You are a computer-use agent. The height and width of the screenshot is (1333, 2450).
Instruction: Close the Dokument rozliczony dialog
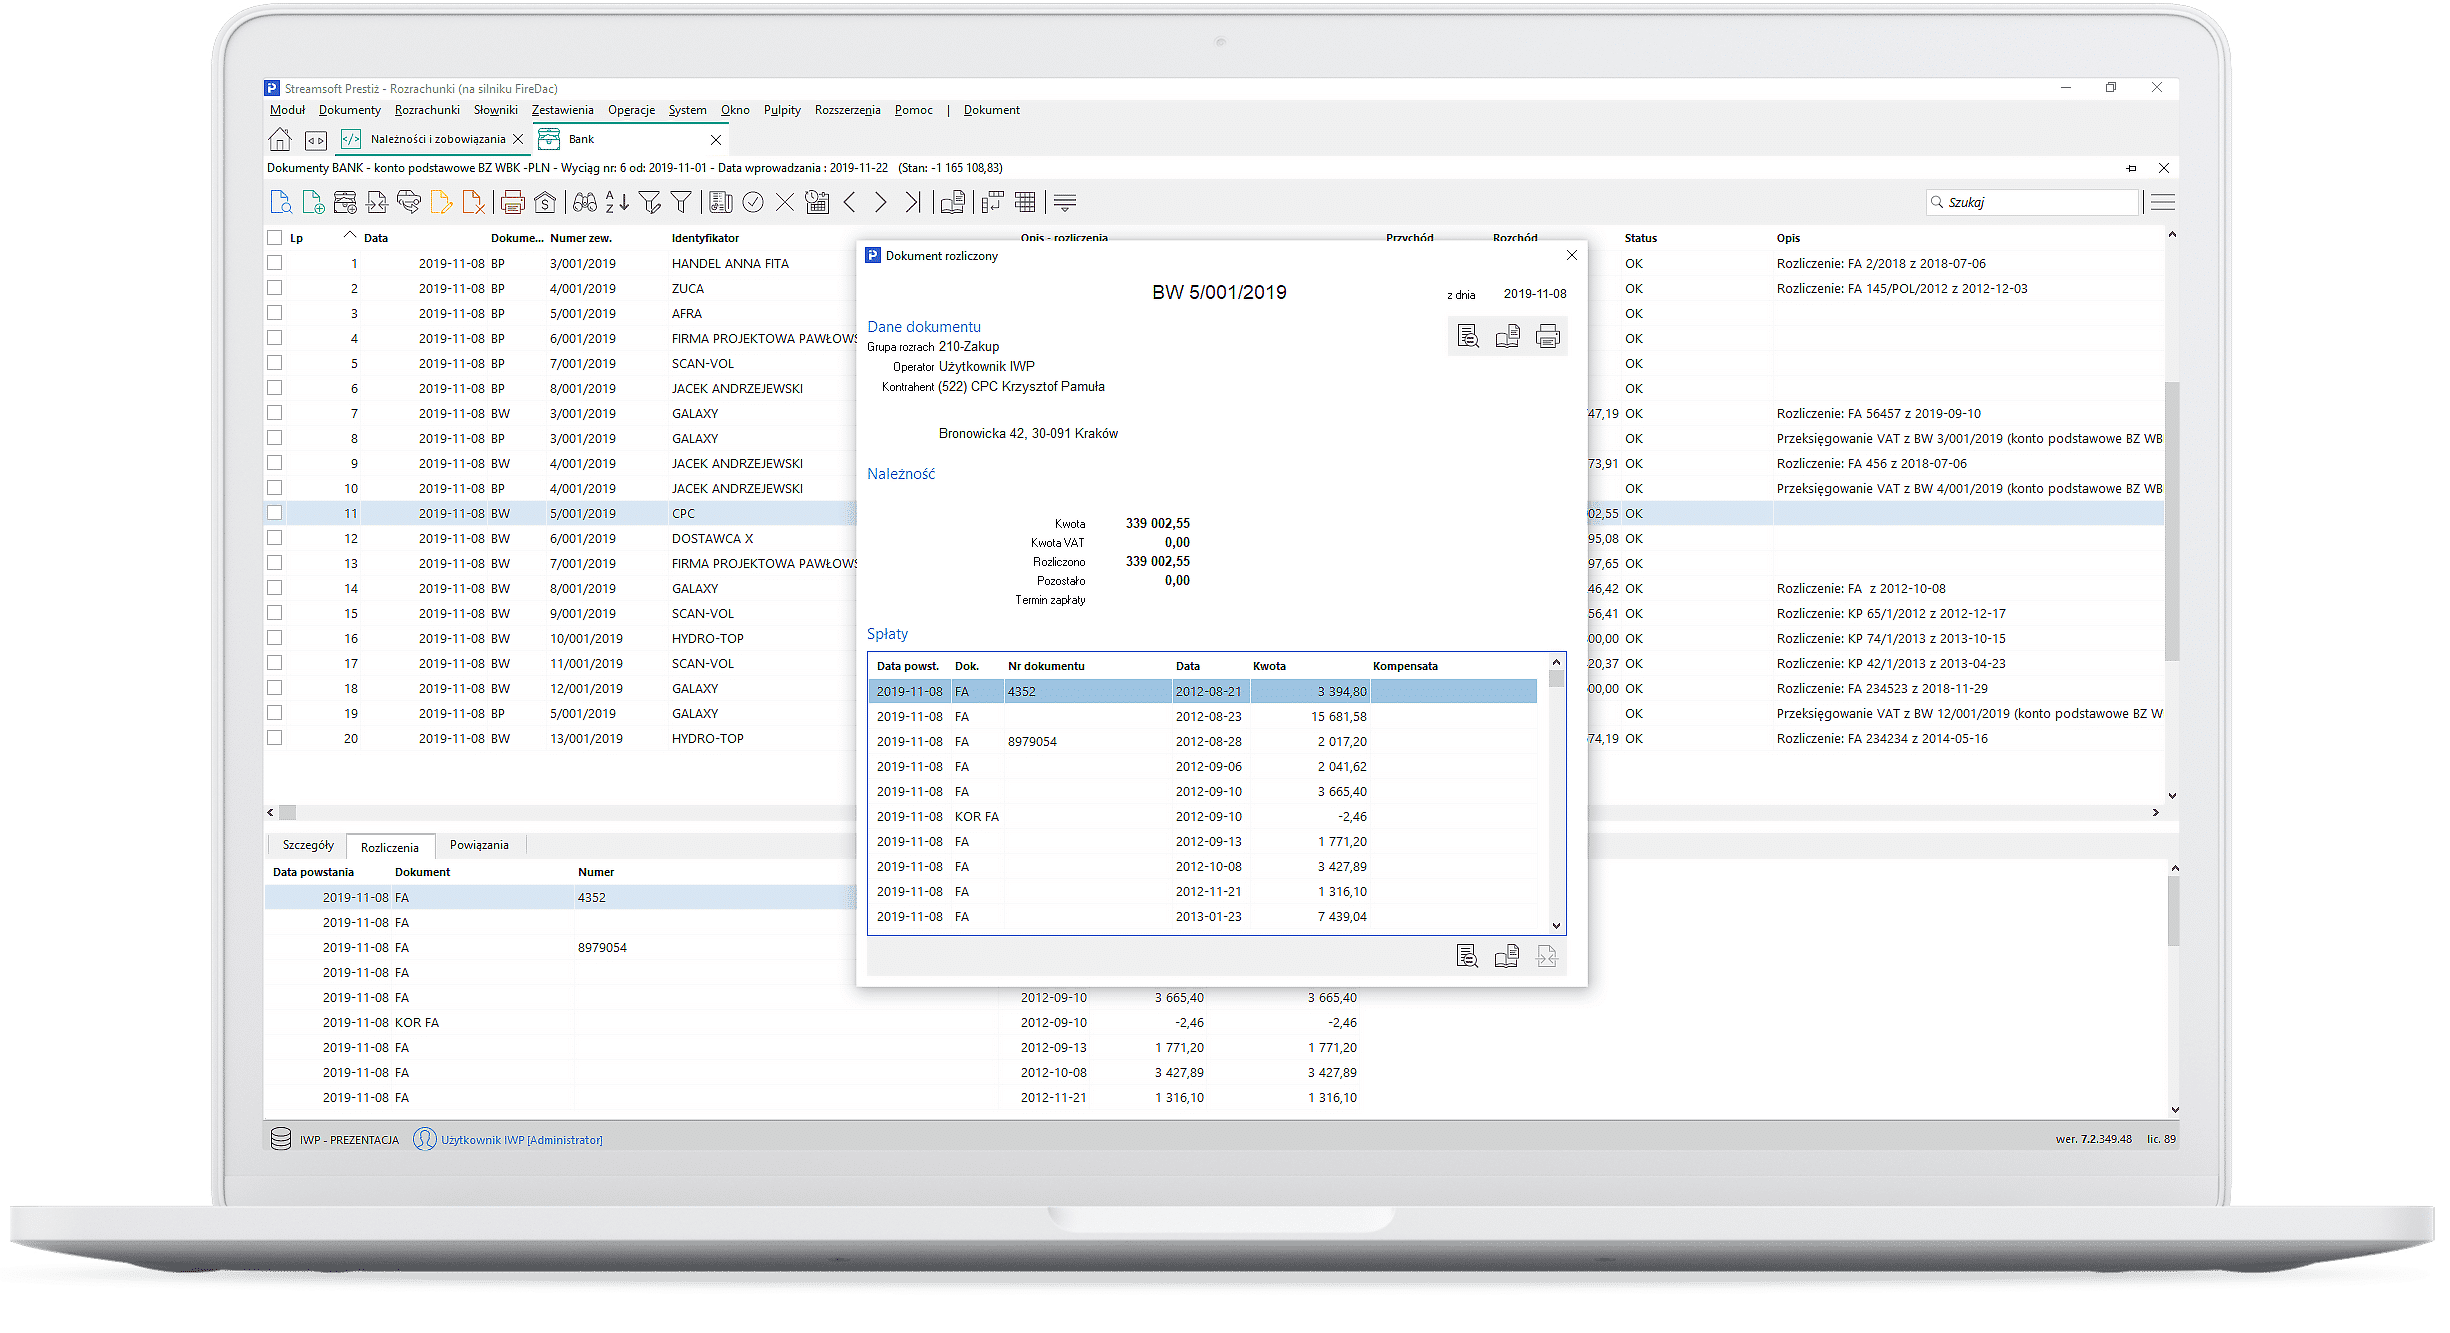coord(1571,255)
